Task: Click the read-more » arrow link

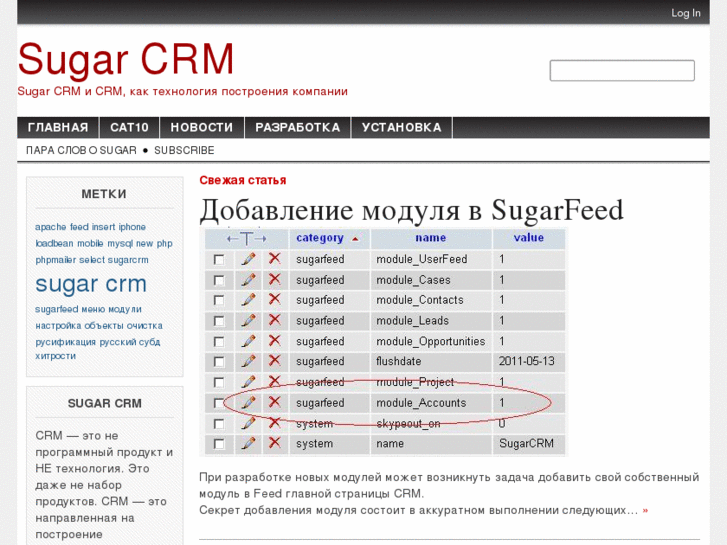Action: coord(645,511)
